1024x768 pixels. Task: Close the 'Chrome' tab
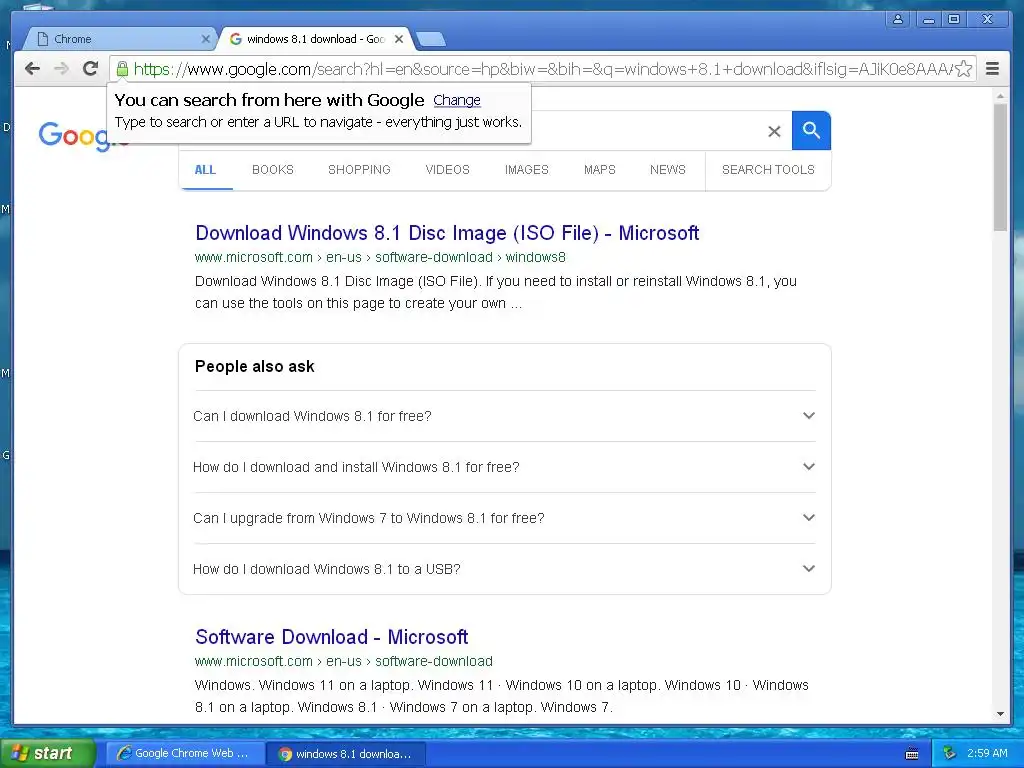coord(206,39)
